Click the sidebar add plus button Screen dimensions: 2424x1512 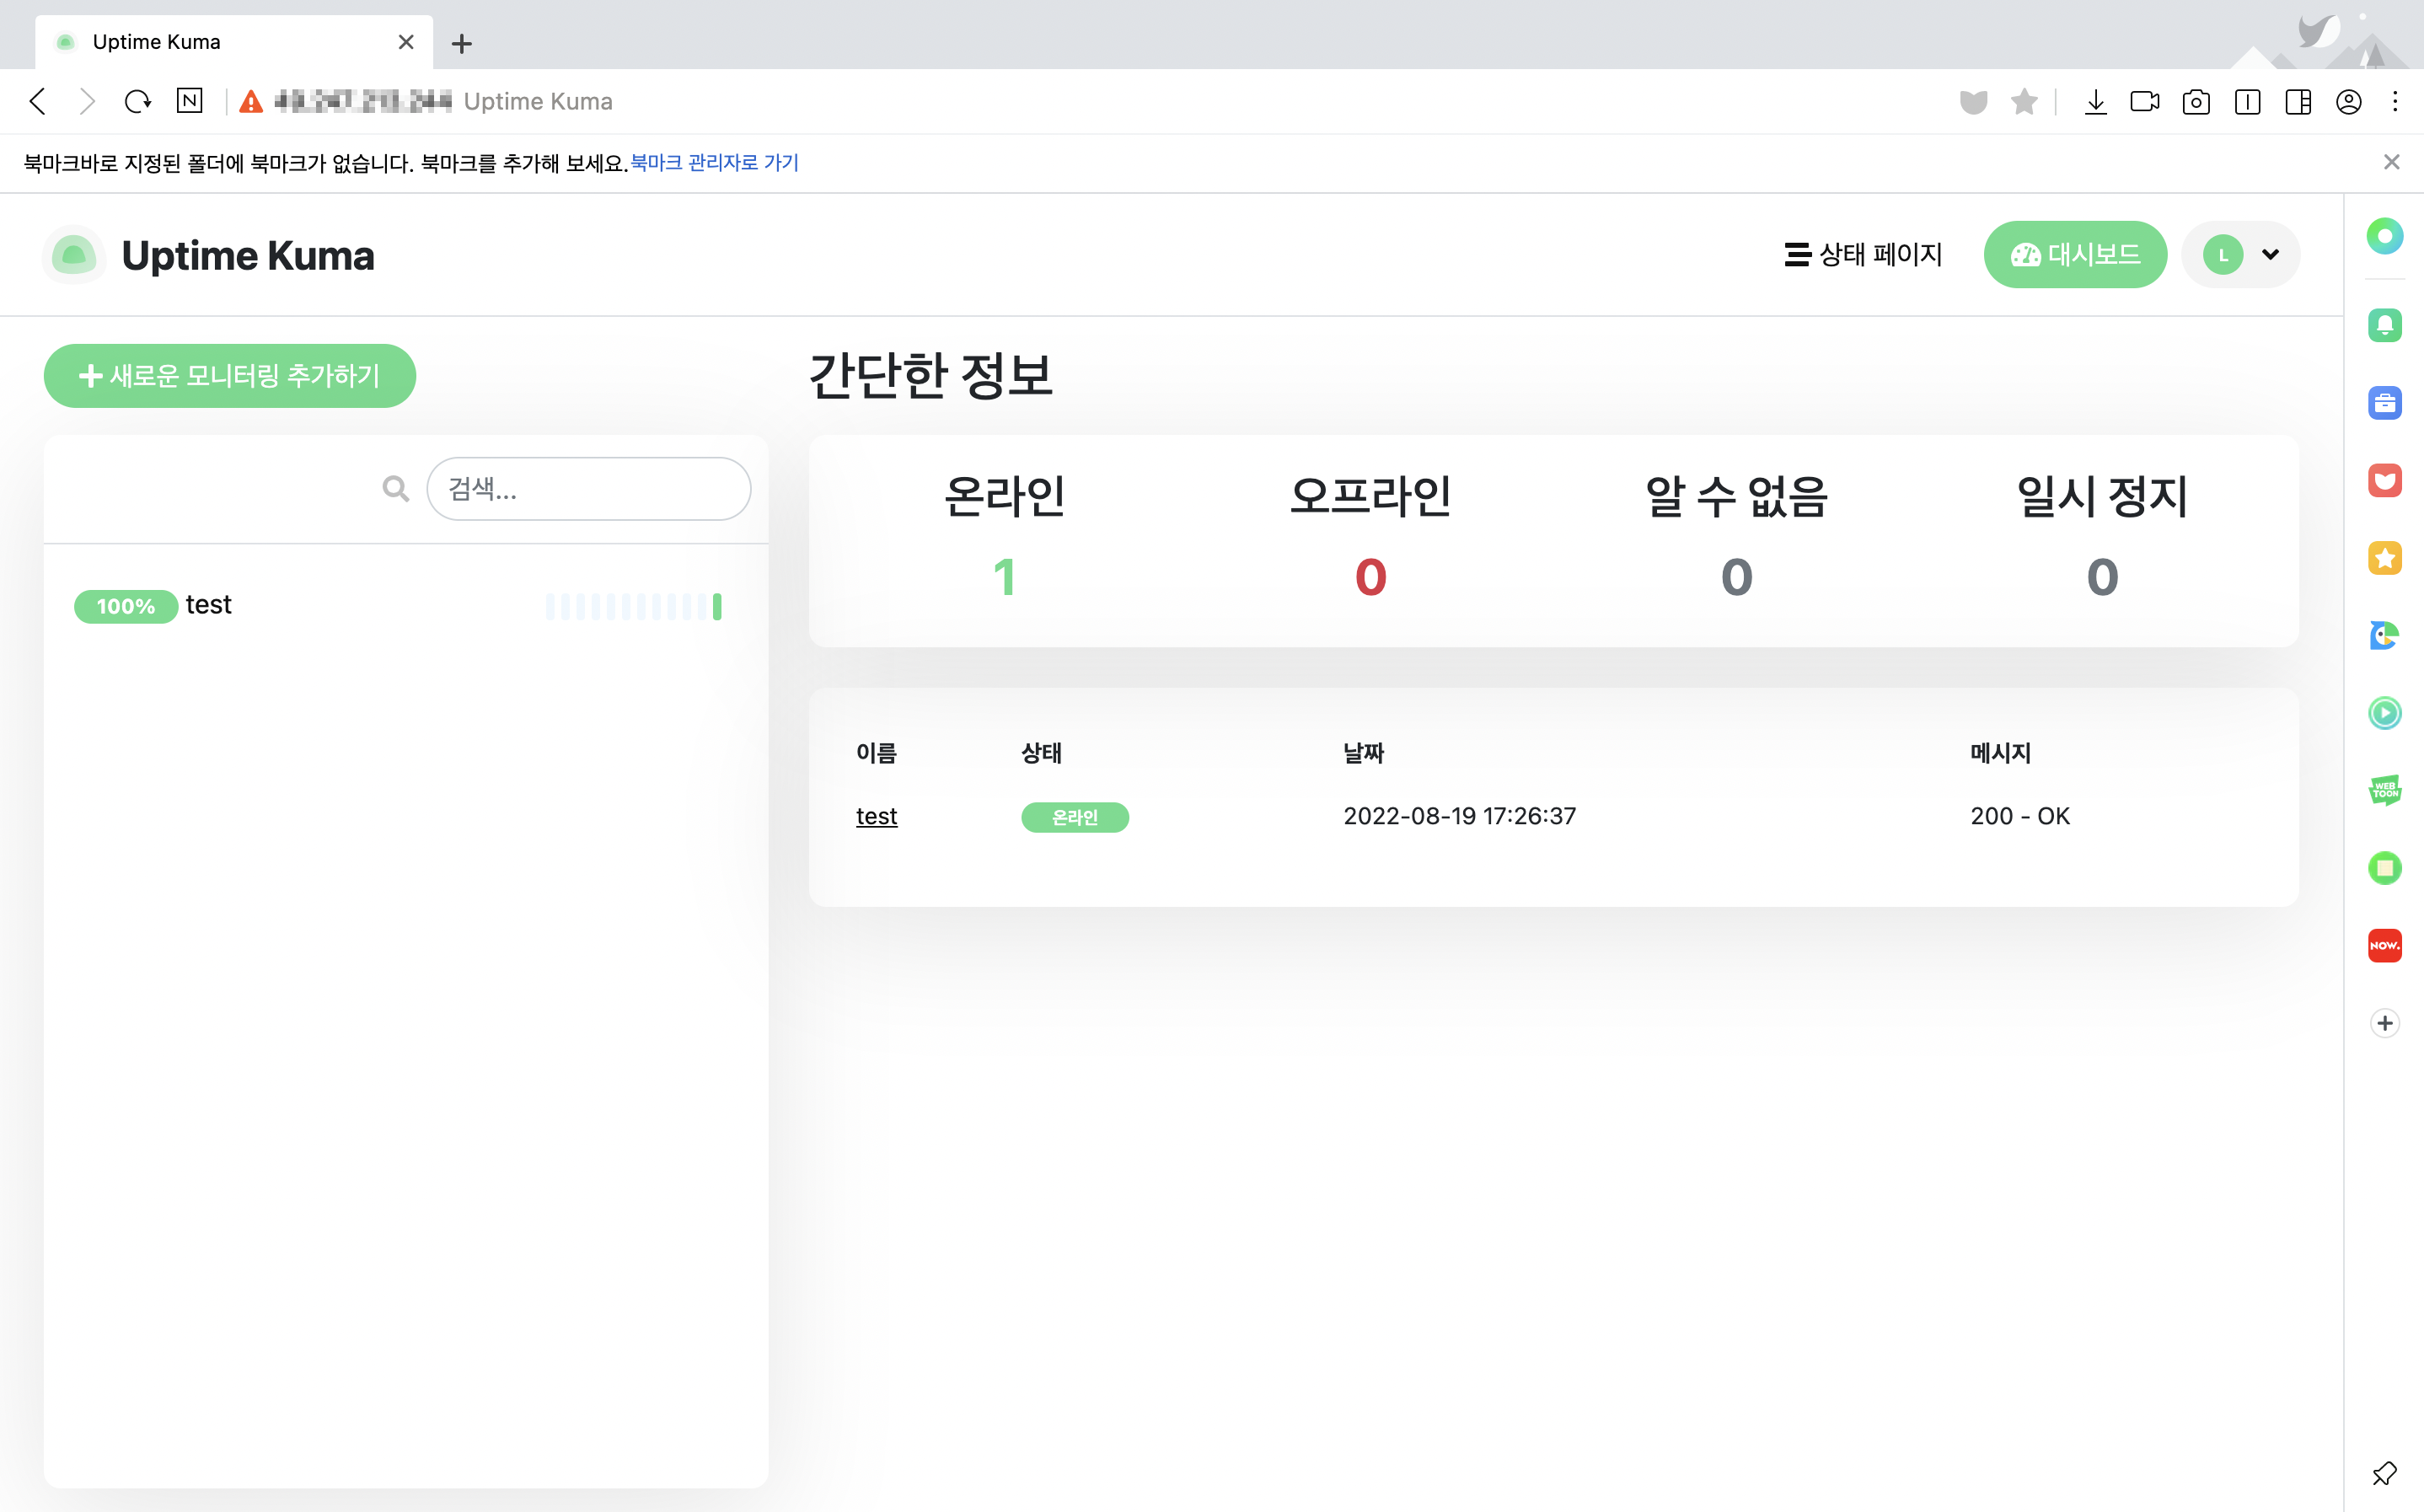tap(2384, 1023)
